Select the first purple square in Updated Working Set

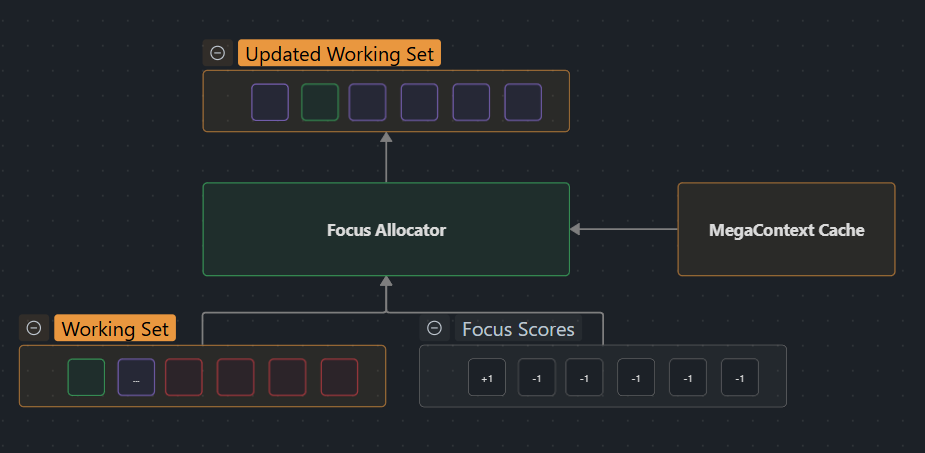tap(270, 102)
